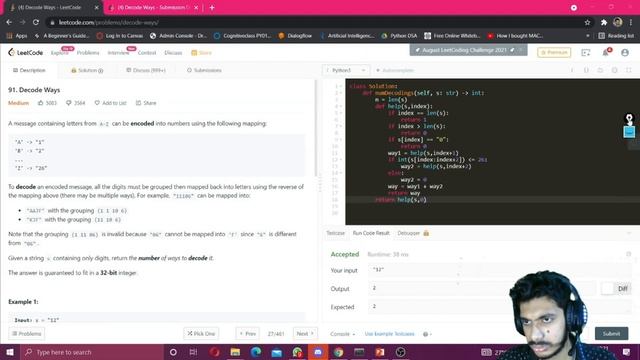Click the thumbs-up like icon
The height and width of the screenshot is (360, 640).
click(x=41, y=103)
